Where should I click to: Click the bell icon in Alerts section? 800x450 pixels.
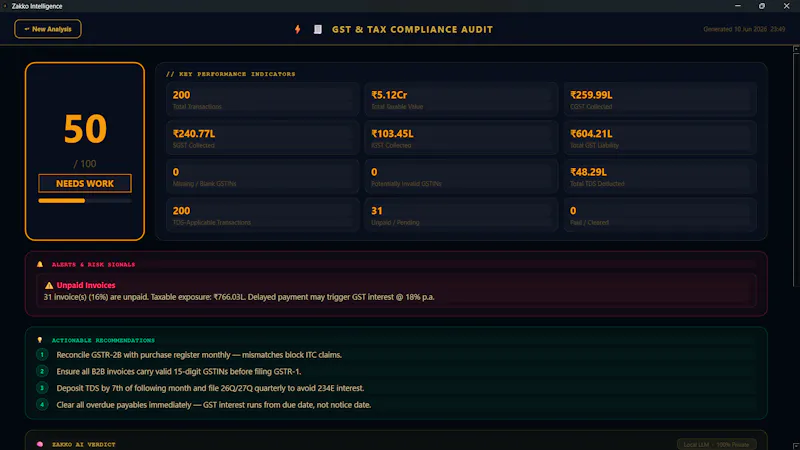(40, 264)
